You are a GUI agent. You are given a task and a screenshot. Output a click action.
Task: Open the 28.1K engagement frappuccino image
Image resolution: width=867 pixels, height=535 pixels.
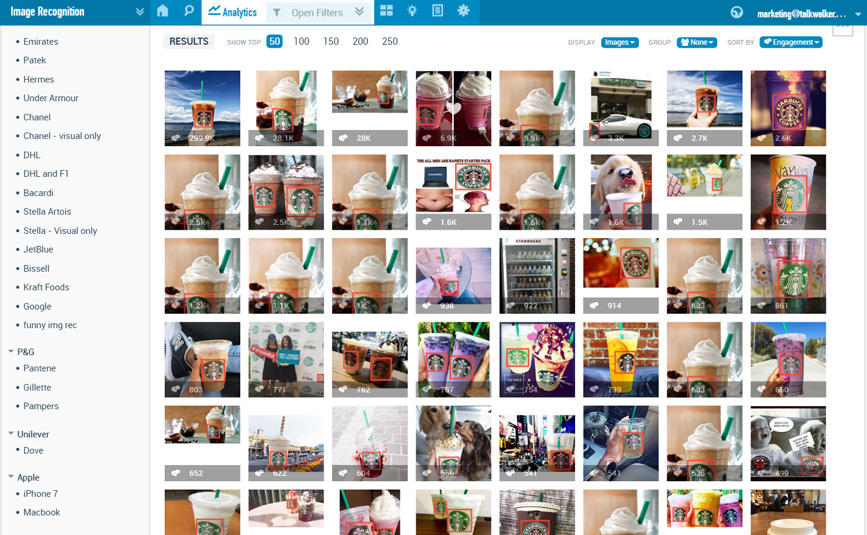[x=286, y=108]
